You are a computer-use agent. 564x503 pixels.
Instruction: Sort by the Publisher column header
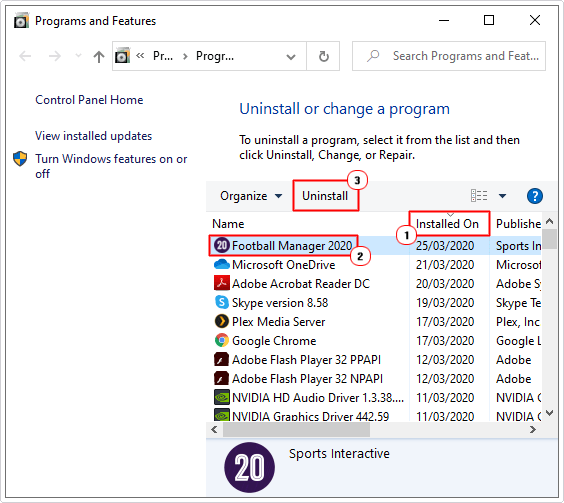point(518,224)
